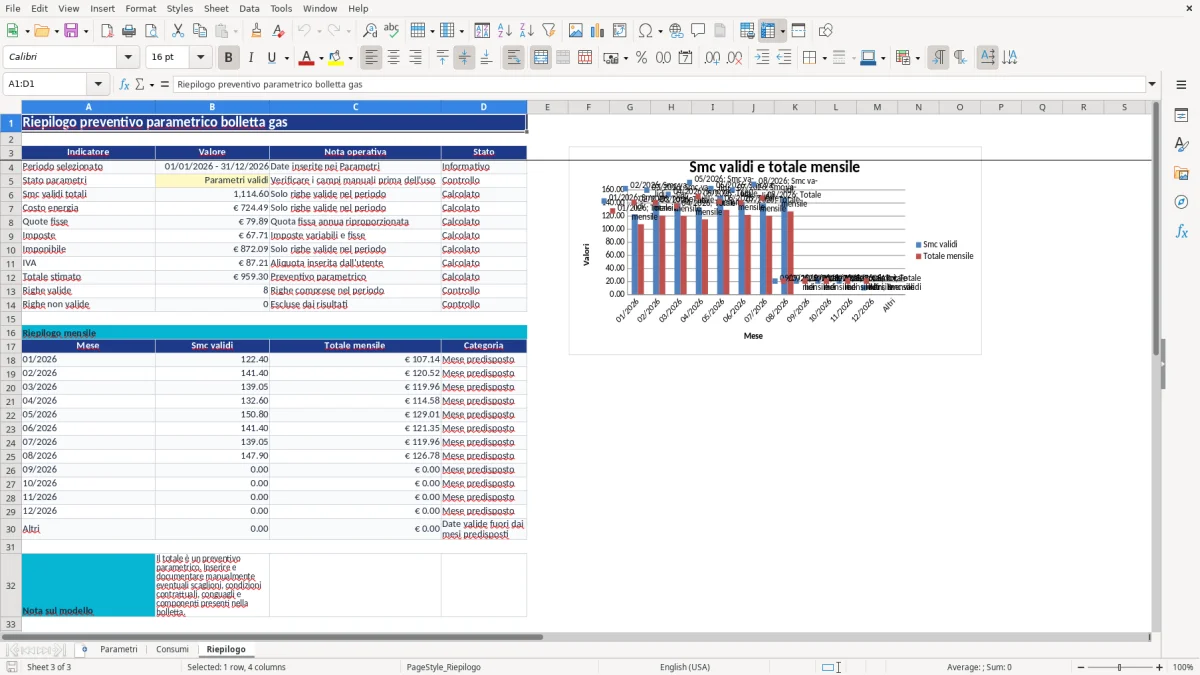Insert image from toolbar
Screen dimensions: 1200x675
tap(576, 31)
